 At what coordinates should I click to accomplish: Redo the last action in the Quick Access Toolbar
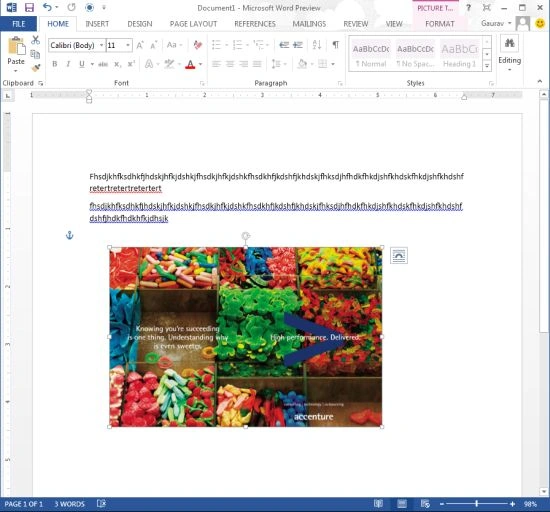[x=72, y=7]
